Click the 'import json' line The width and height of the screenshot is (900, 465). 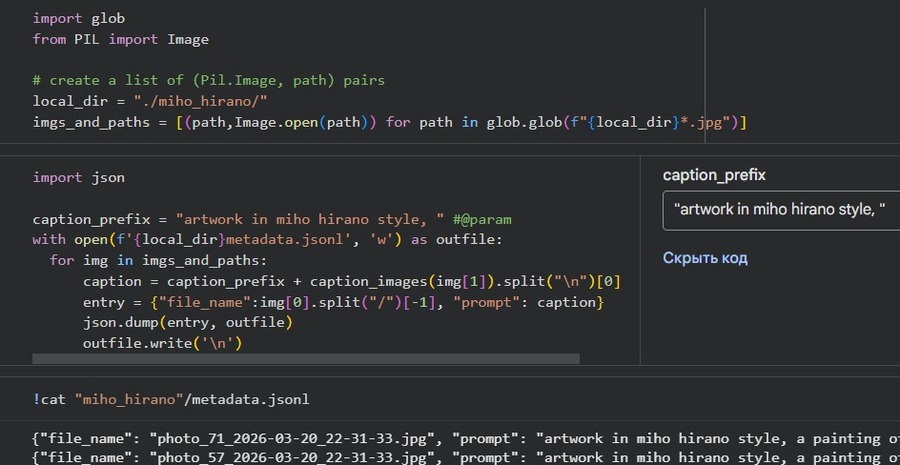(x=79, y=177)
